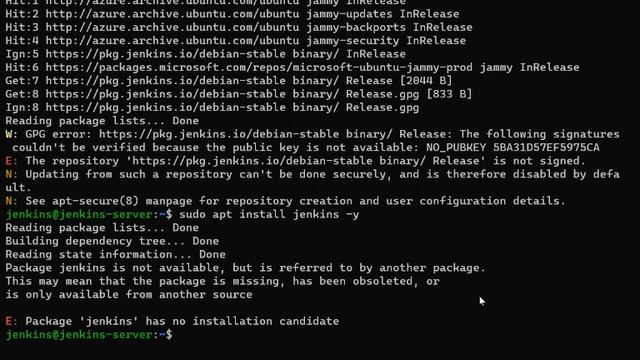Click the 'has no installation candidate' error line
The height and width of the screenshot is (360, 640).
(172, 321)
